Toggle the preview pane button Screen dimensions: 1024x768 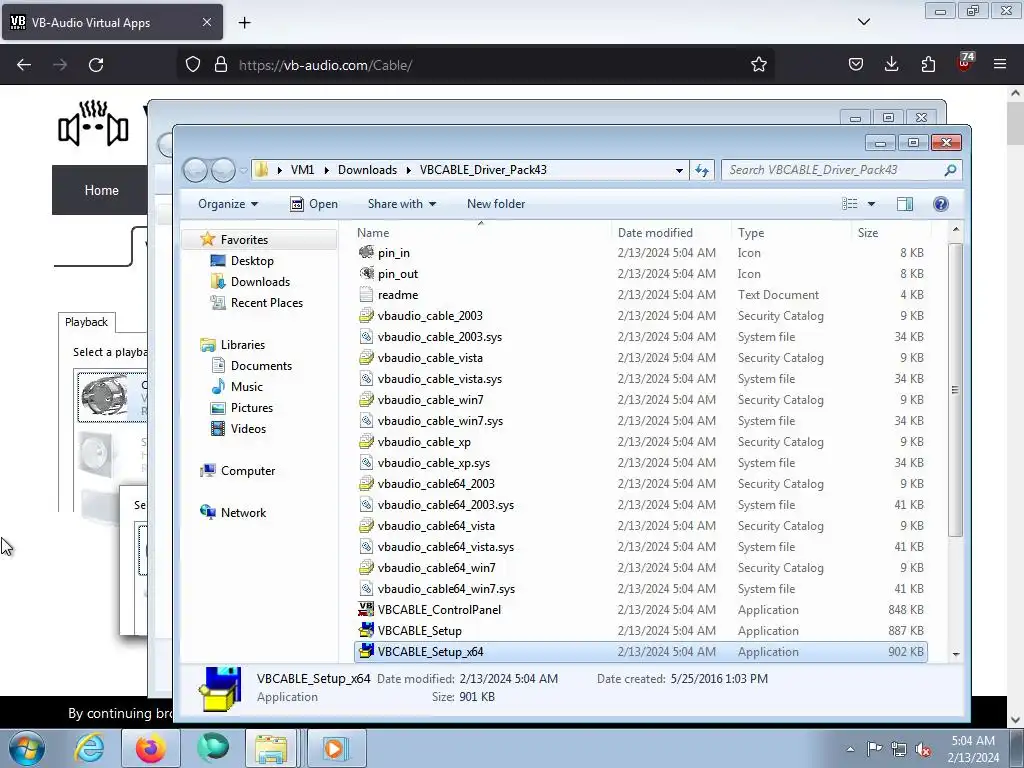click(904, 204)
